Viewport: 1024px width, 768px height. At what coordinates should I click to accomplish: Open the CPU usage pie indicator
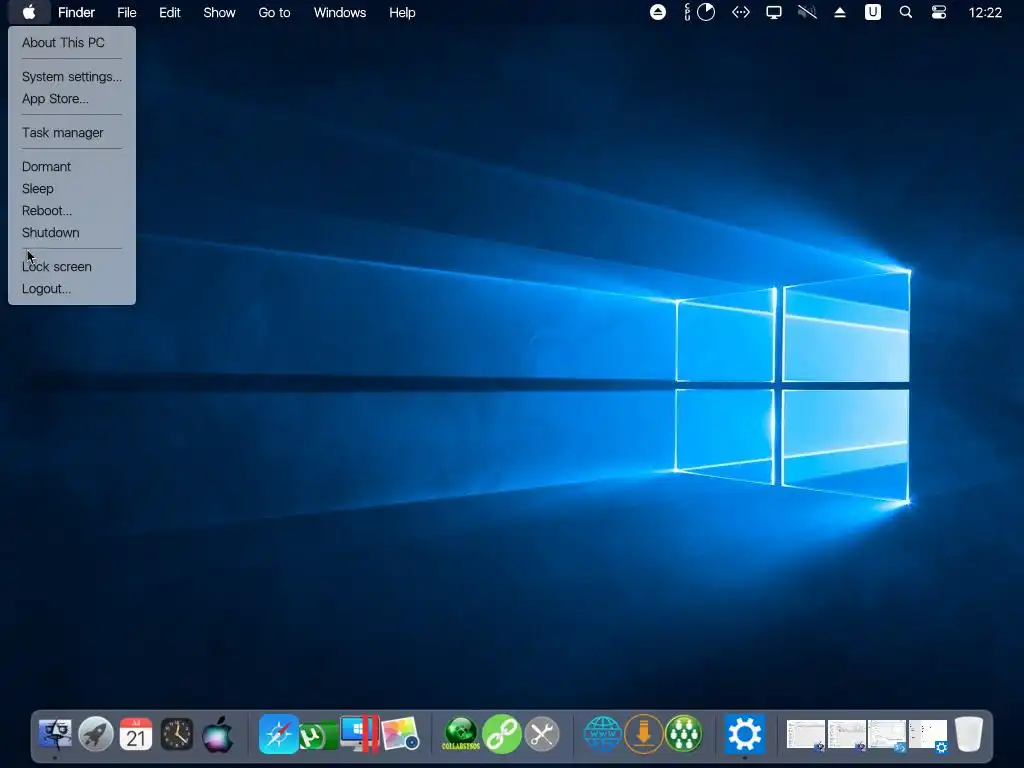706,12
